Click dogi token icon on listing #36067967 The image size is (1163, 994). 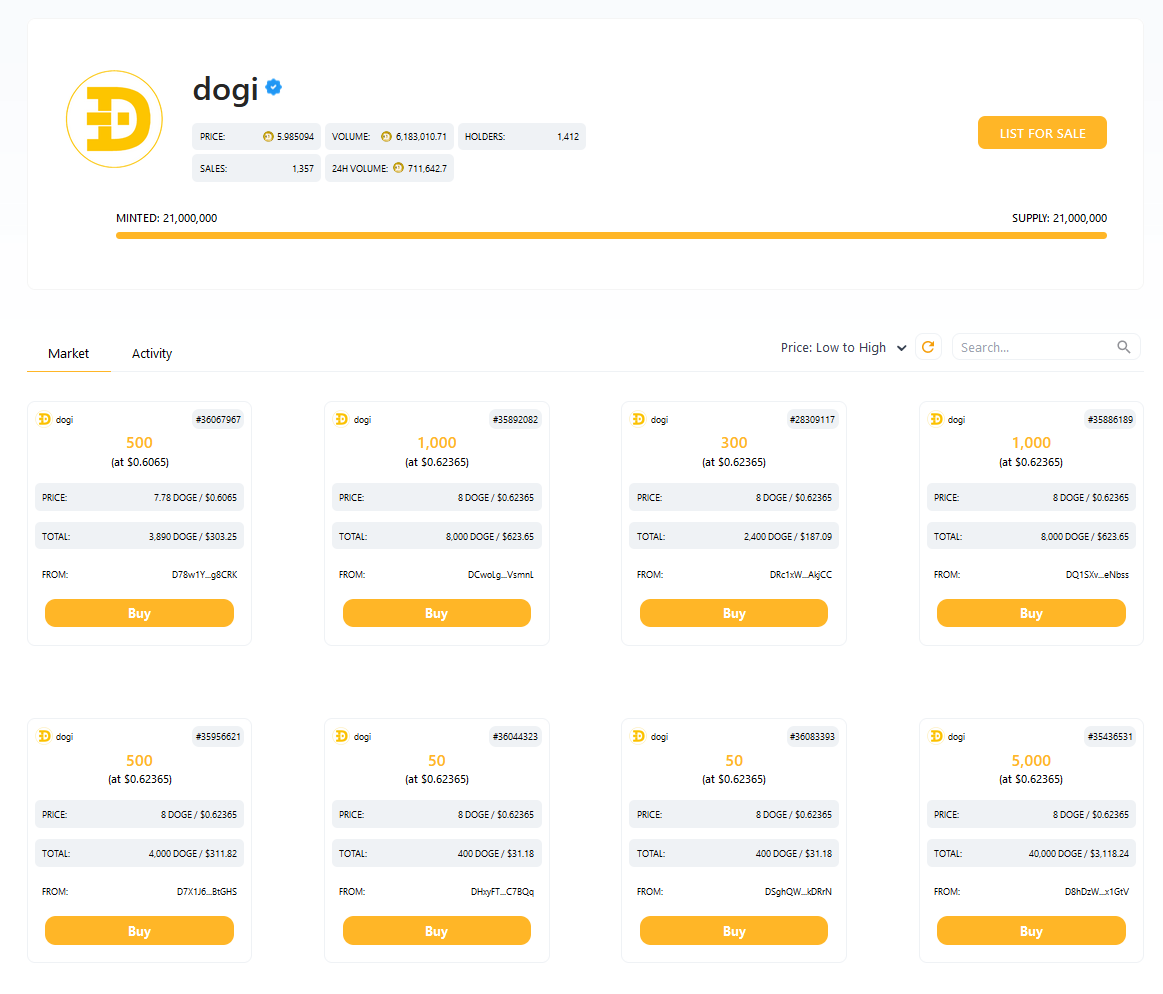[x=44, y=420]
